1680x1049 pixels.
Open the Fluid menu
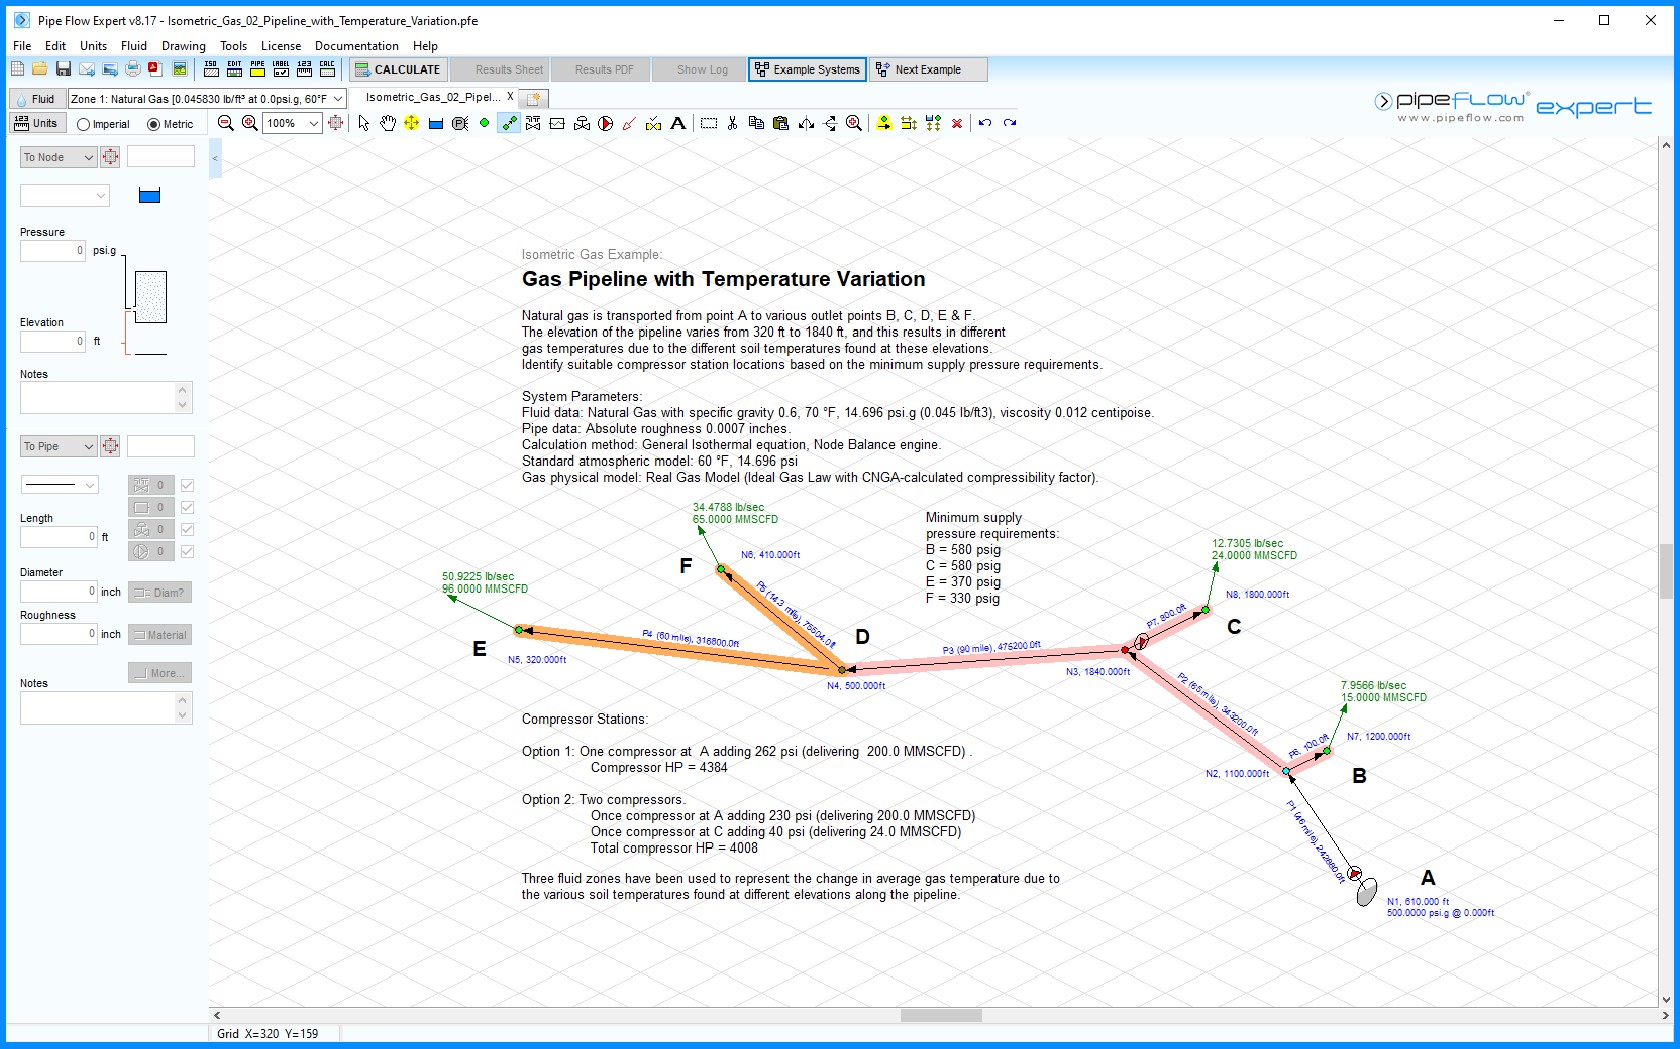tap(134, 46)
